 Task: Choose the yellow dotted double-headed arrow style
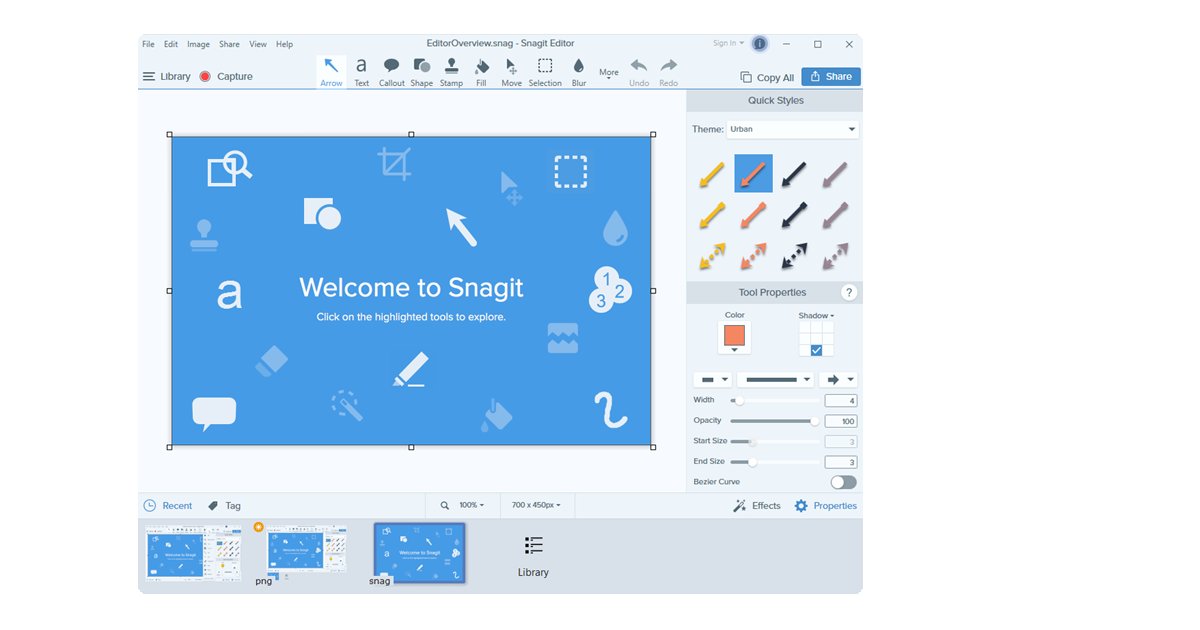tap(712, 257)
